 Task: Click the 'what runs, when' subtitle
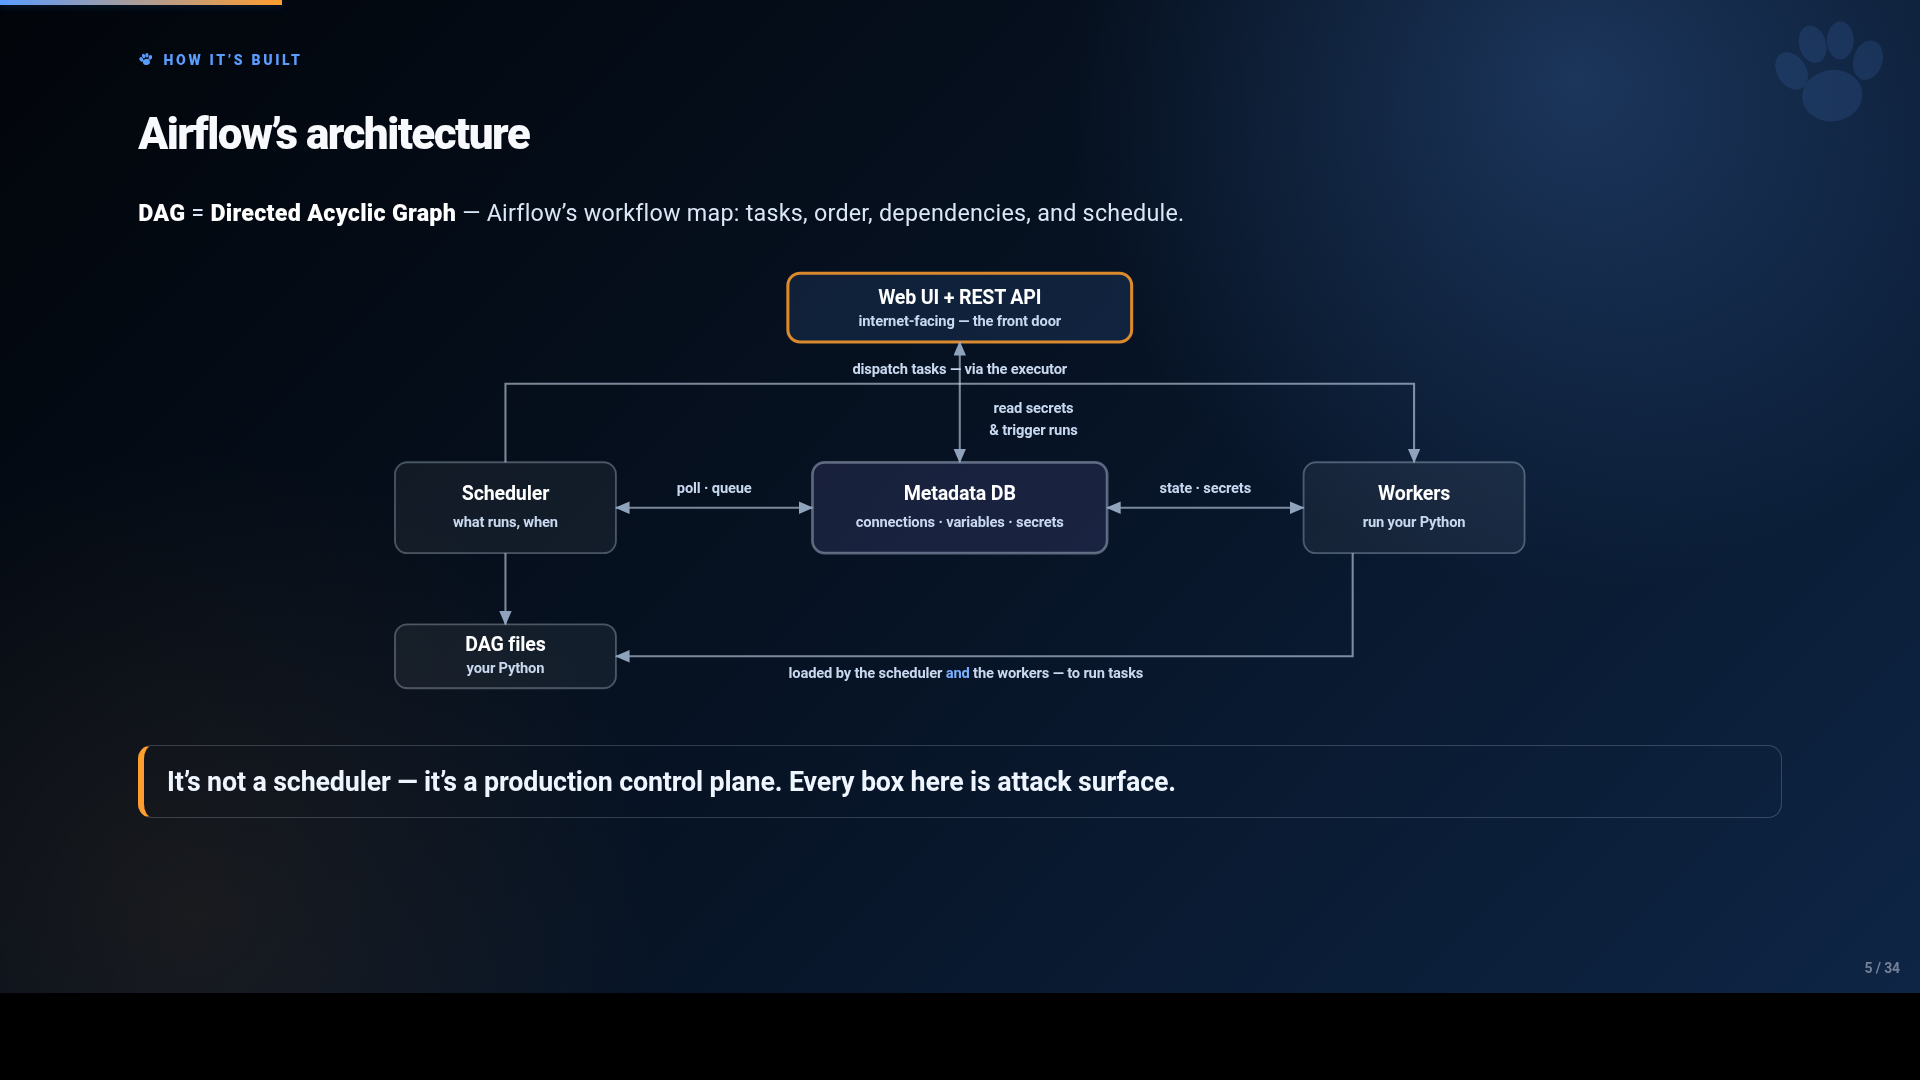505,522
